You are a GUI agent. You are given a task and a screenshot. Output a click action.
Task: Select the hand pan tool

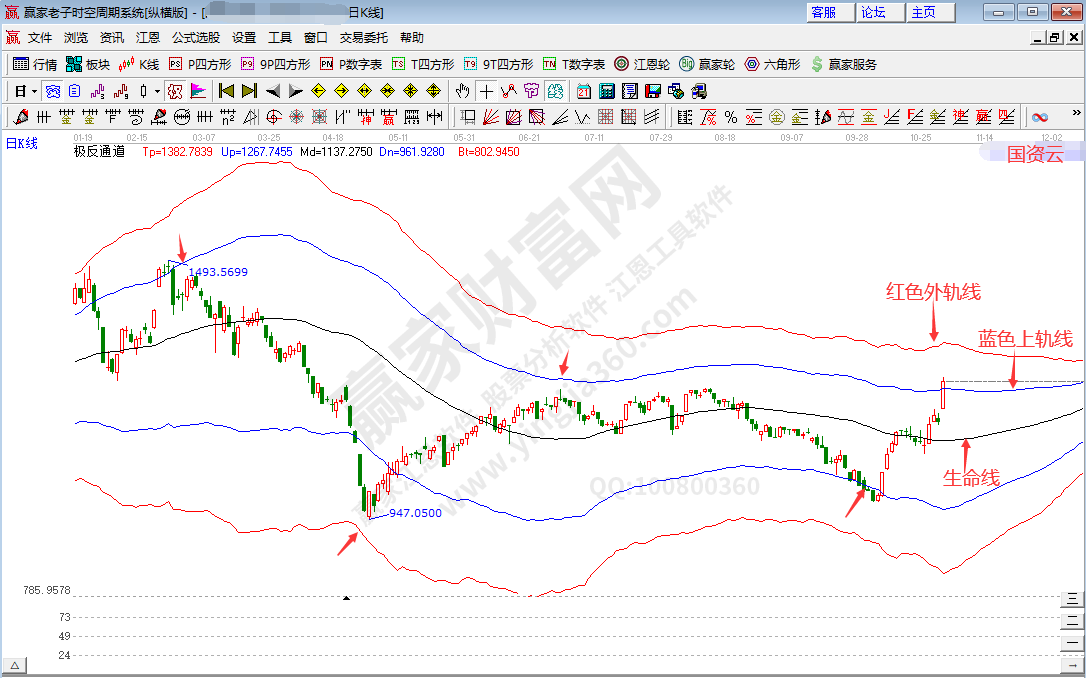[463, 91]
